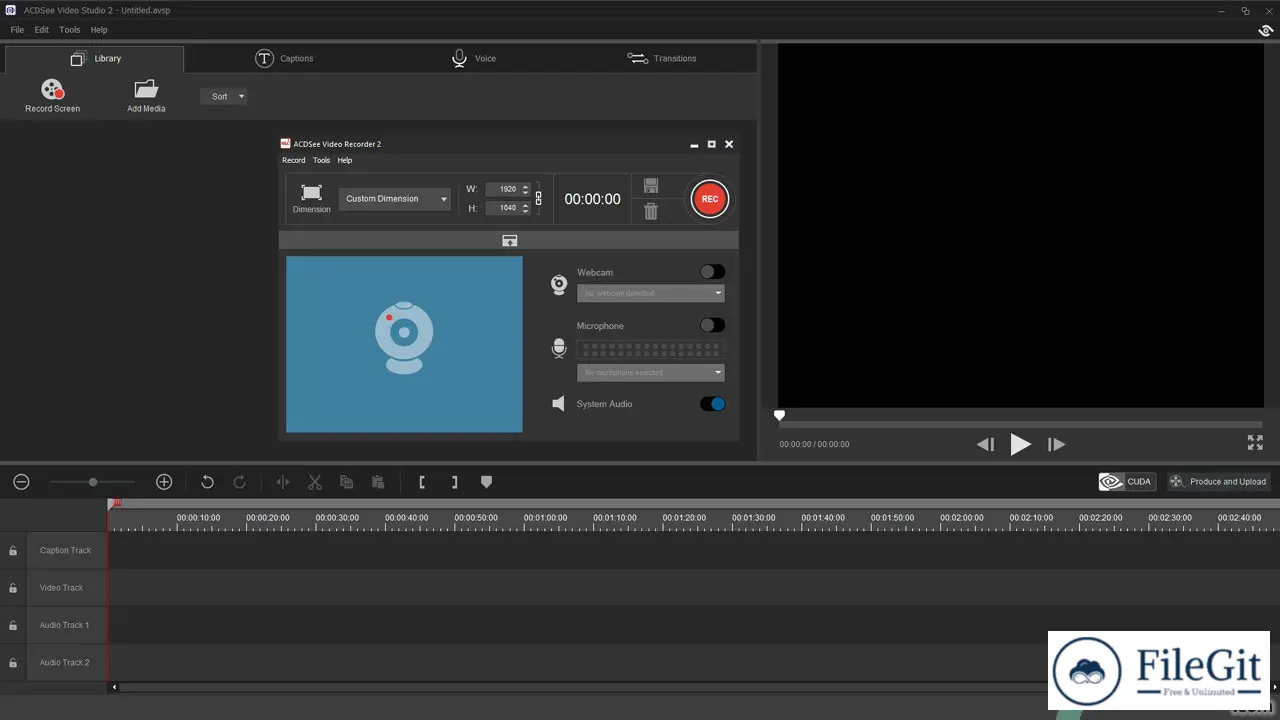Step forward one frame in preview
Image resolution: width=1280 pixels, height=720 pixels.
click(1056, 444)
